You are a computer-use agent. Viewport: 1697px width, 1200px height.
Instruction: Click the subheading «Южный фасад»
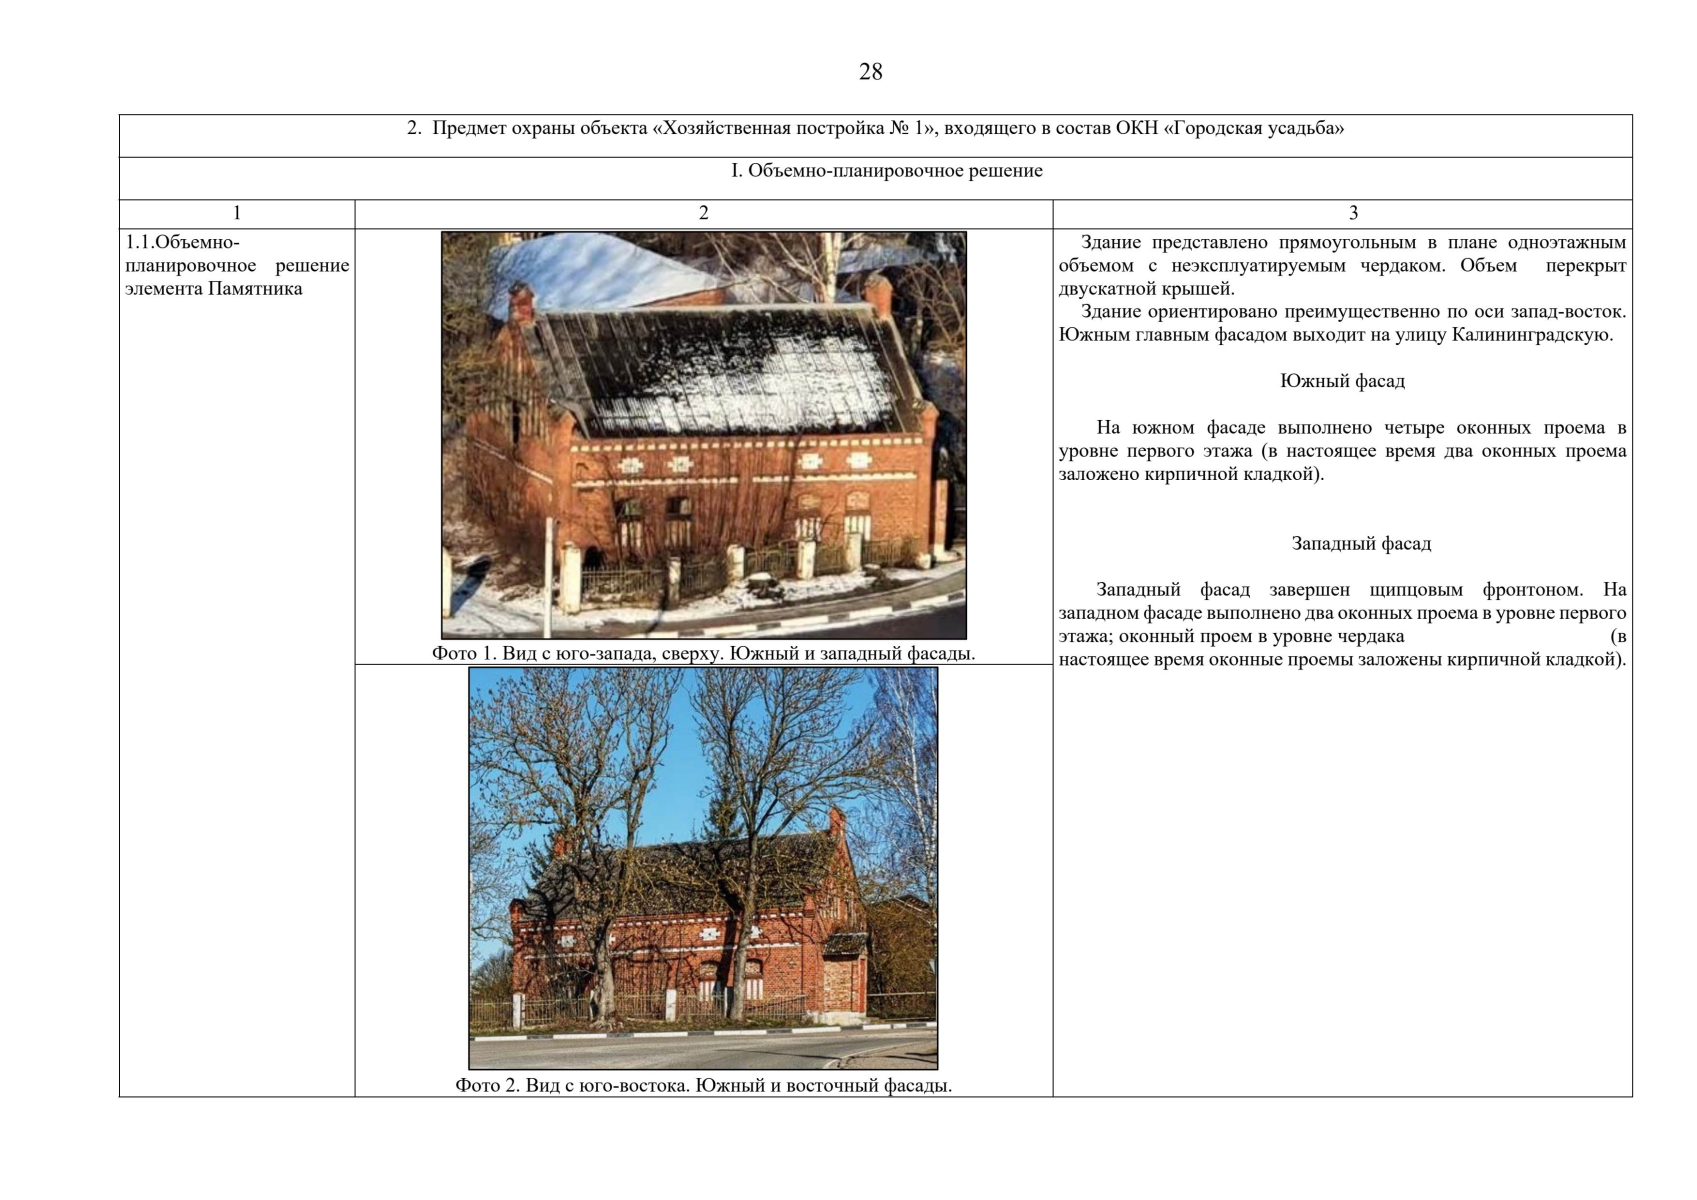pos(1342,381)
